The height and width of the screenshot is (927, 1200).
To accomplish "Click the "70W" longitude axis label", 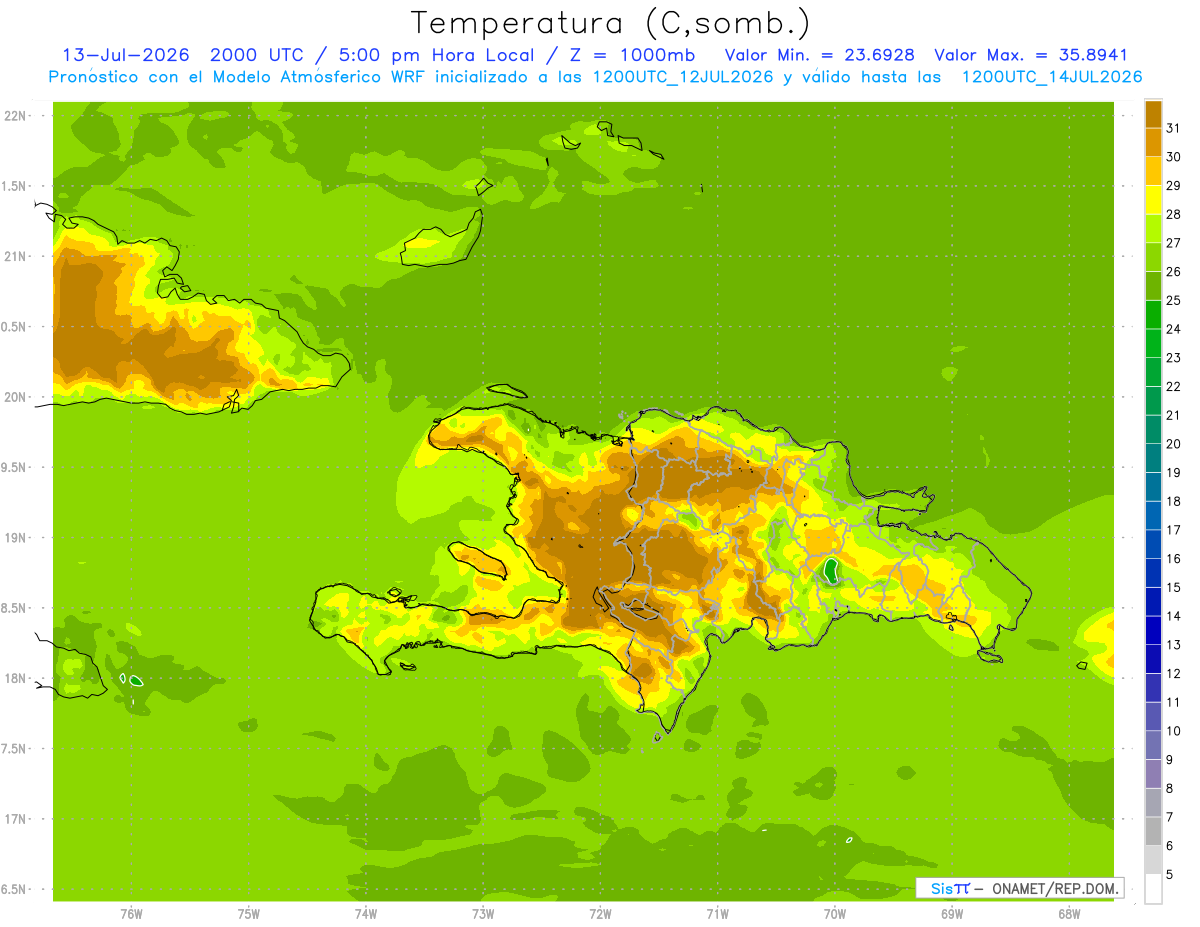I will point(835,913).
